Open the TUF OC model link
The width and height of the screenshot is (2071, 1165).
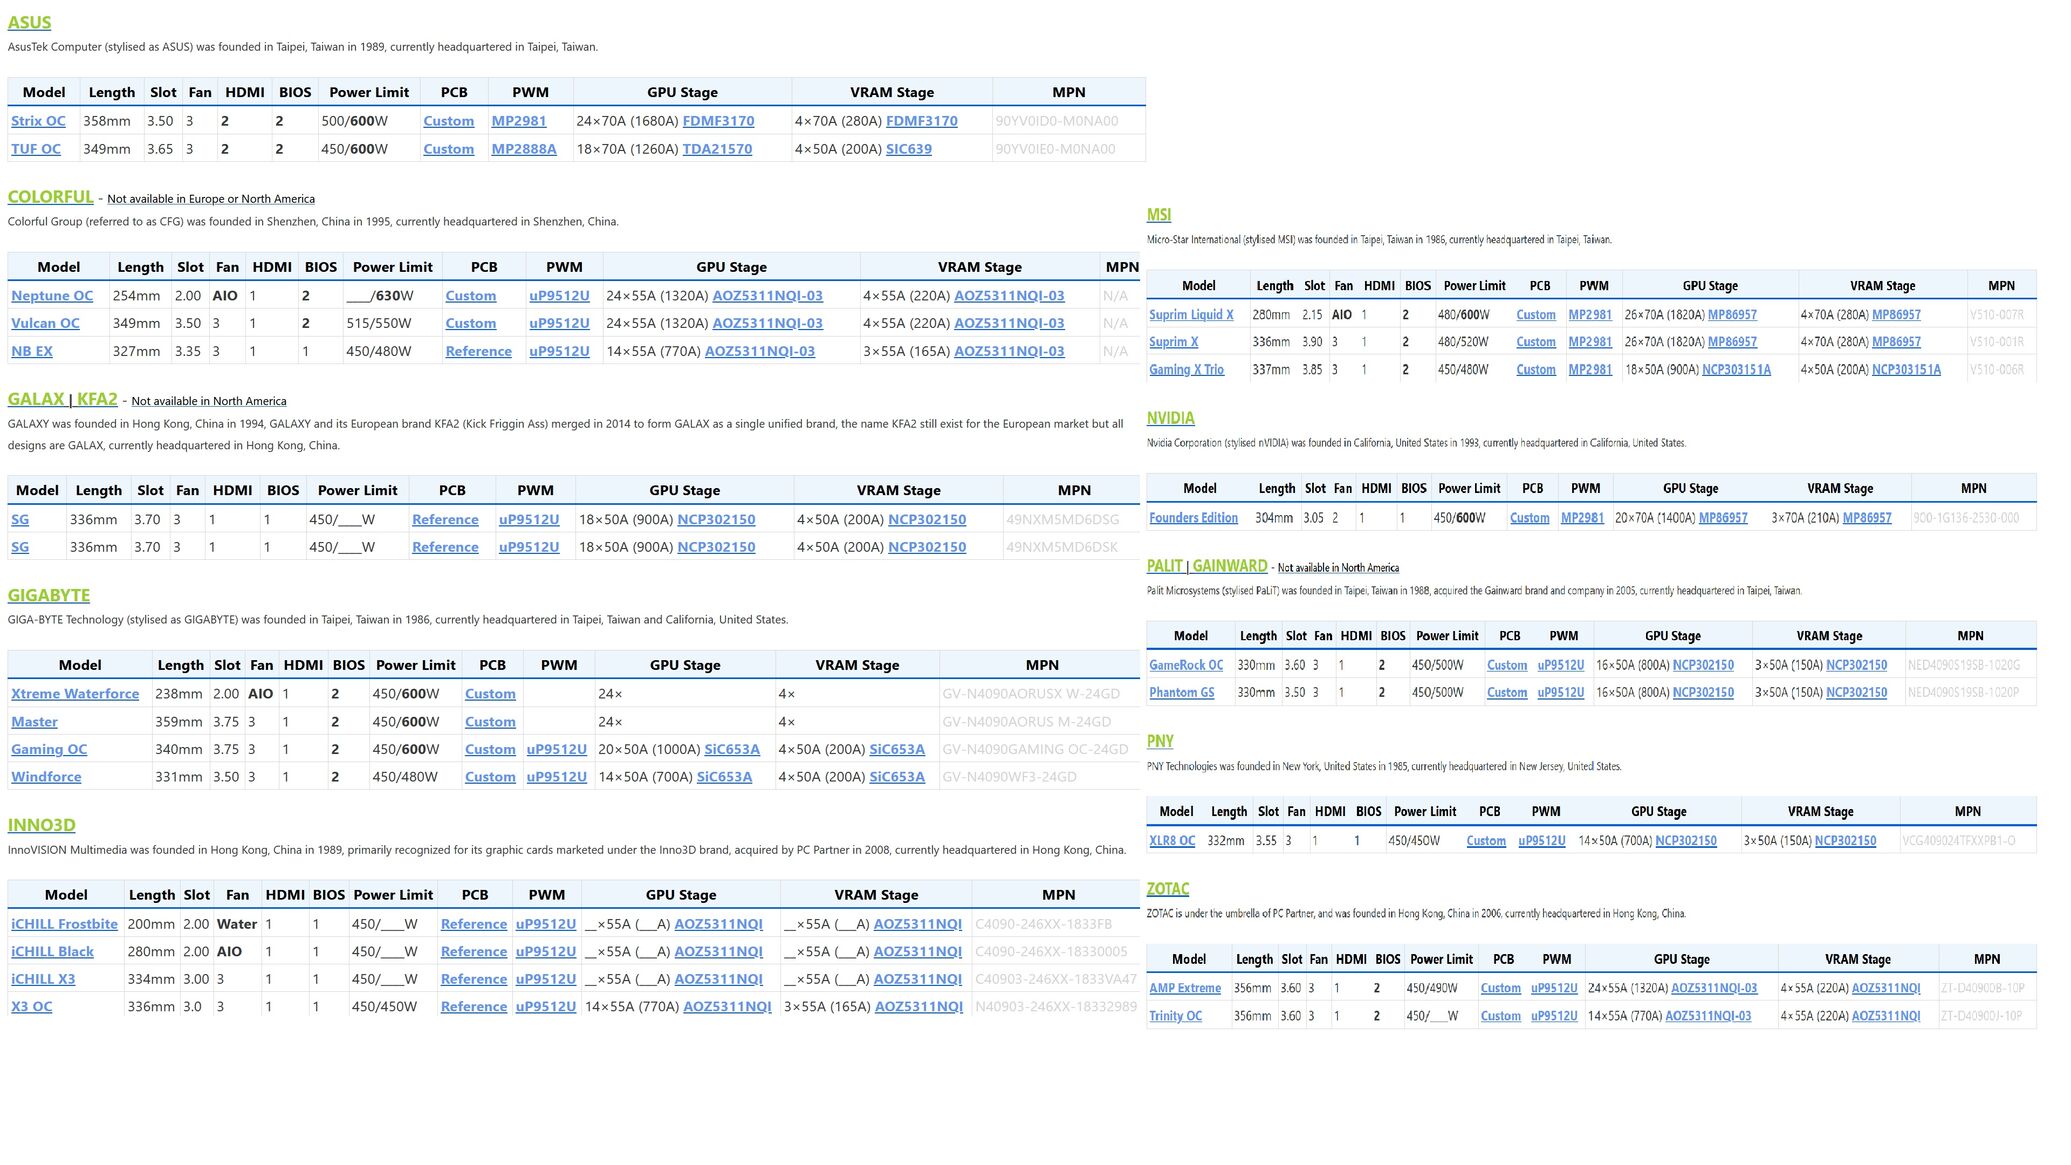coord(36,149)
